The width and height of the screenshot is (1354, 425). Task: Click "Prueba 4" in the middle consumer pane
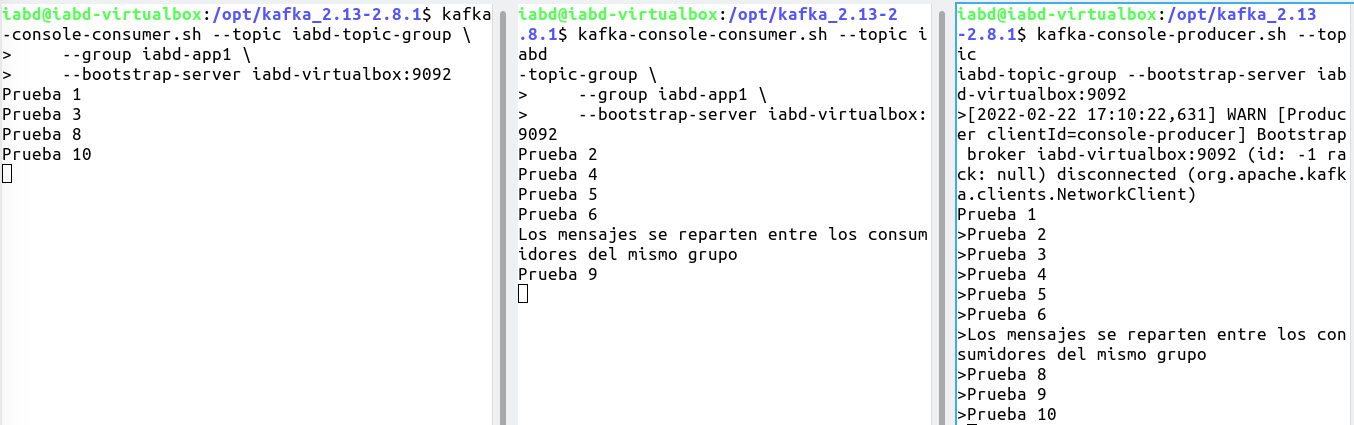click(557, 174)
